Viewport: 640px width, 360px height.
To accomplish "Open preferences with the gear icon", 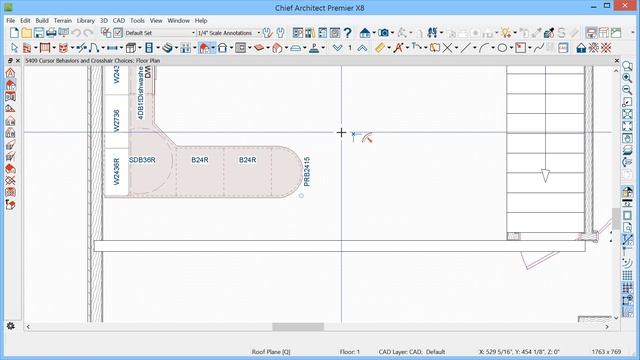I will point(11,326).
